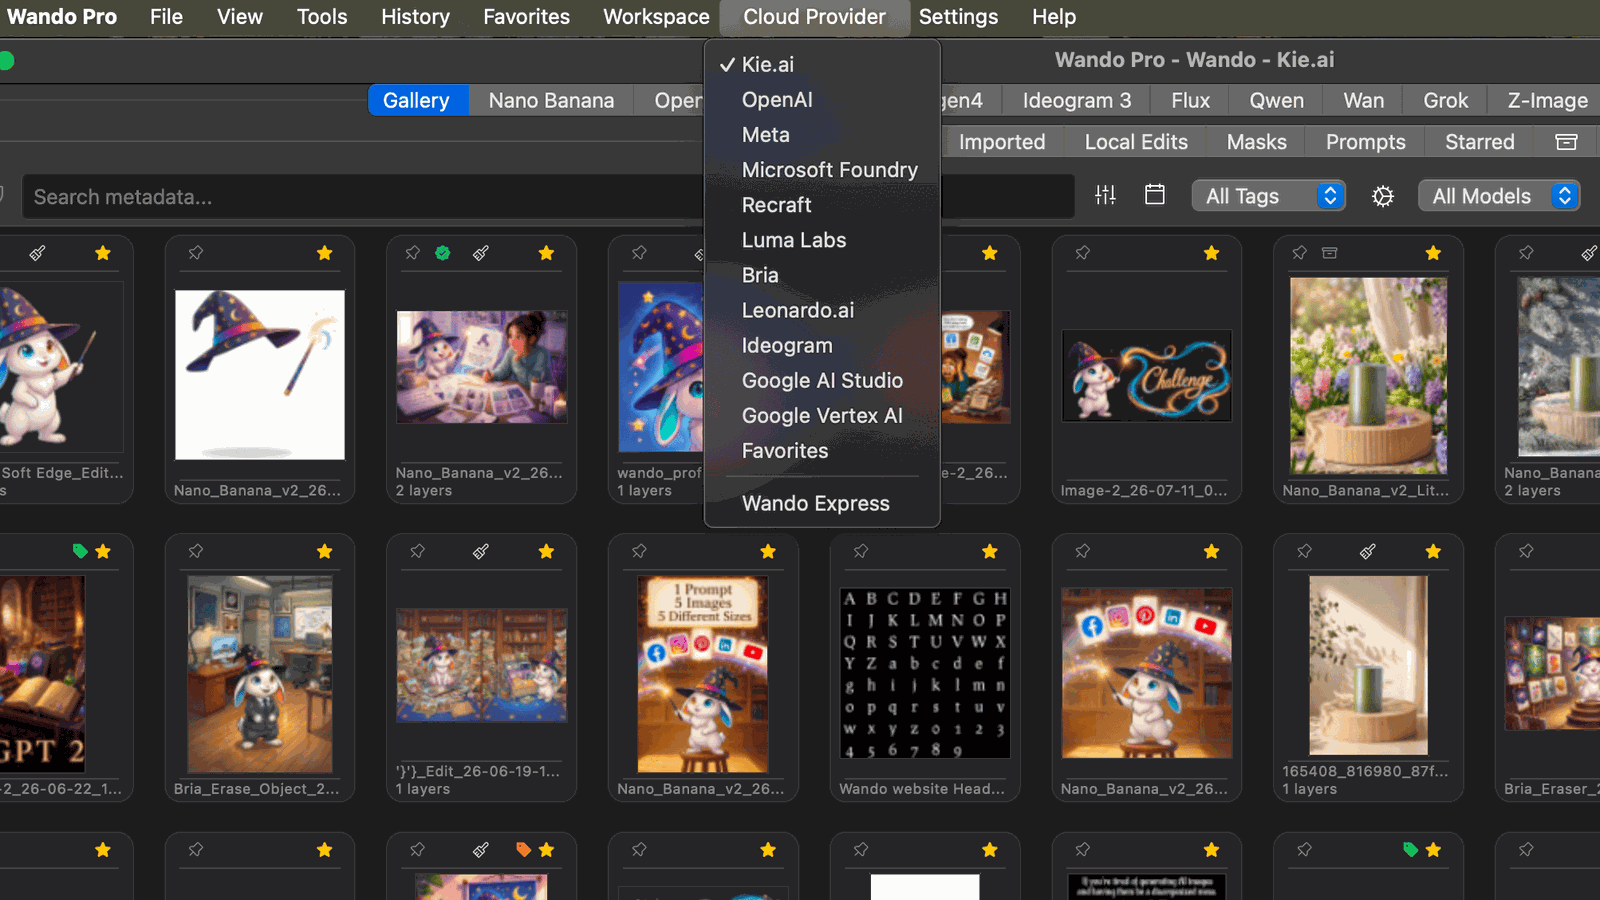Pin the Image-2_26-07-11 Challenge card

pyautogui.click(x=1083, y=253)
